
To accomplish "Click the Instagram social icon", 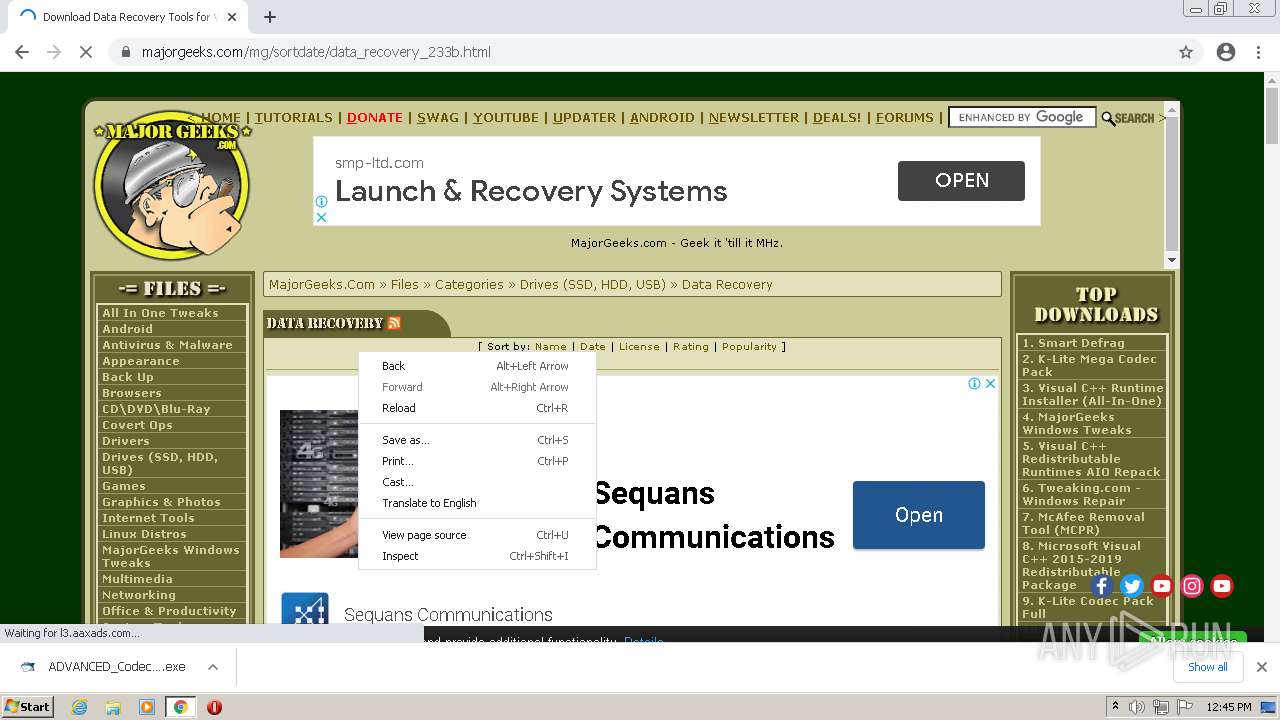I will tap(1192, 586).
